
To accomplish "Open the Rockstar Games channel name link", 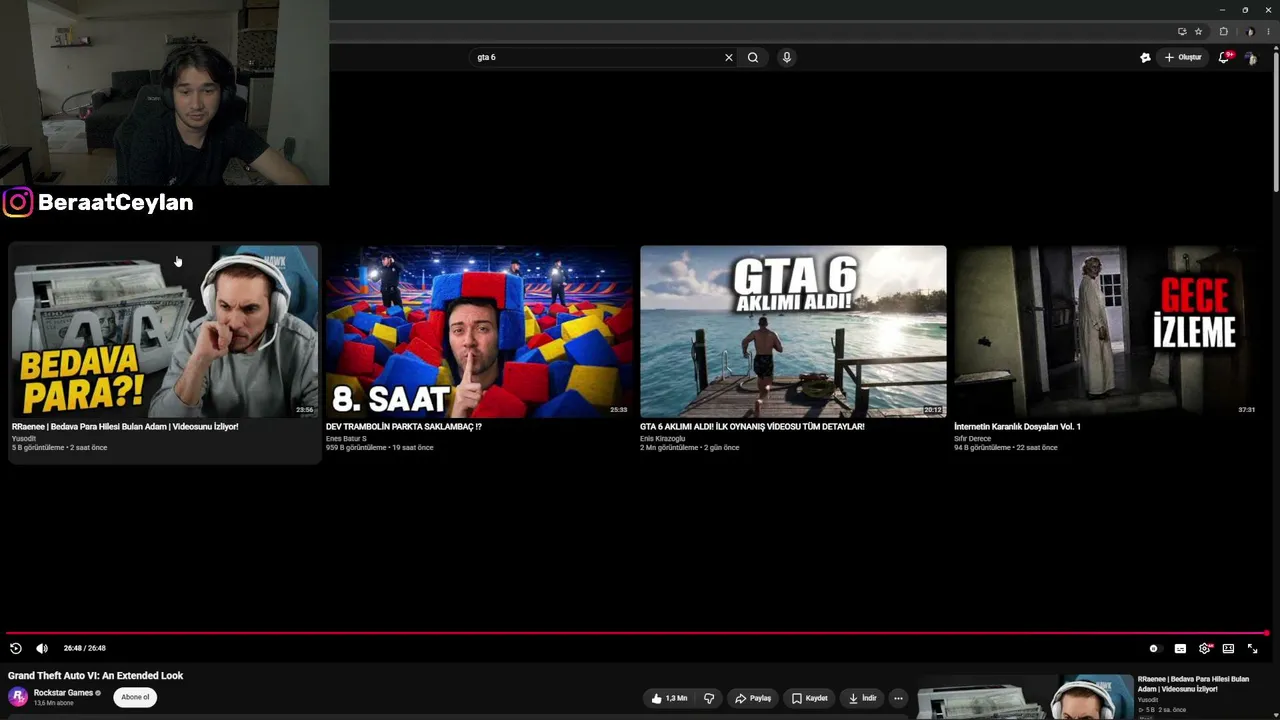I will coord(63,693).
